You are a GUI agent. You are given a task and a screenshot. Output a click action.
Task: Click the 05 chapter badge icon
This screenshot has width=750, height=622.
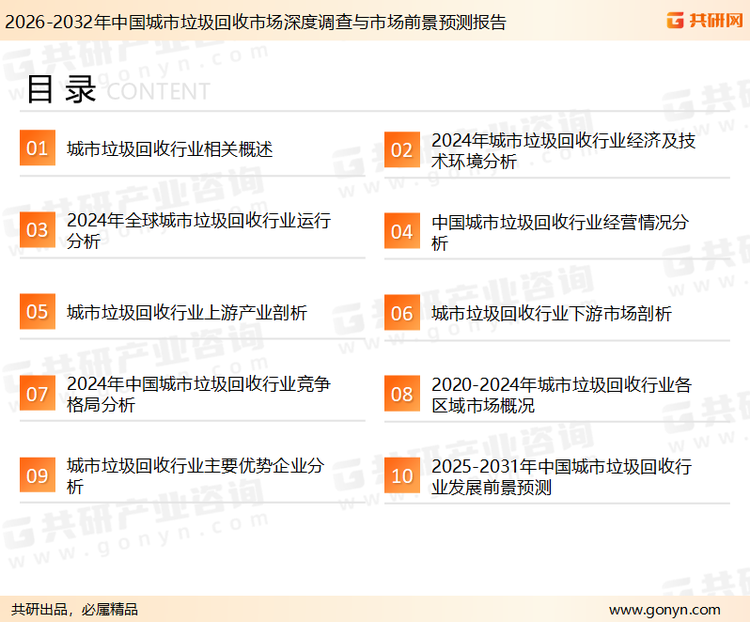[37, 312]
